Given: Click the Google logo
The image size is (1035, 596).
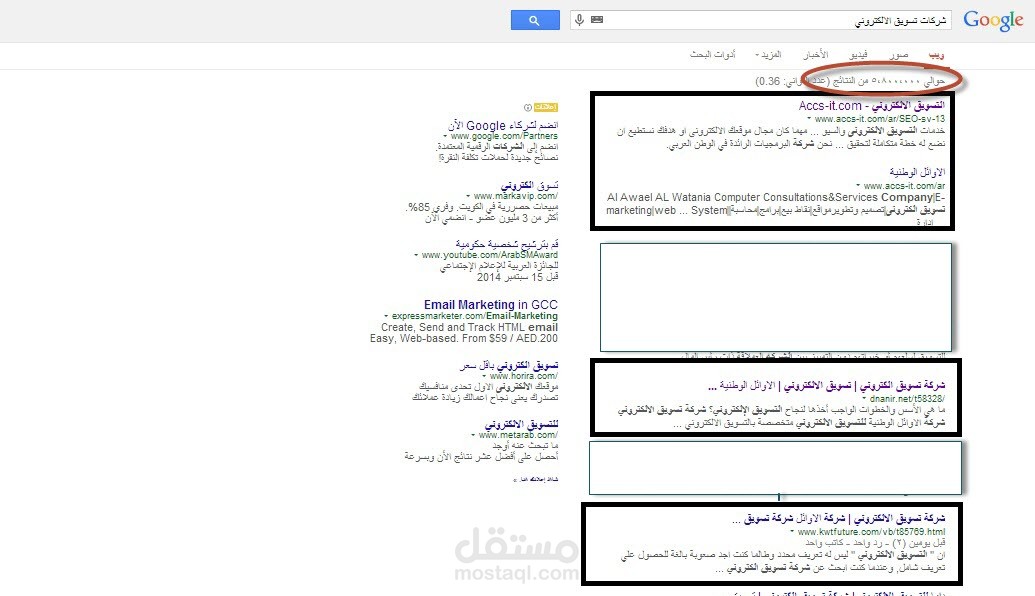Looking at the screenshot, I should (993, 20).
